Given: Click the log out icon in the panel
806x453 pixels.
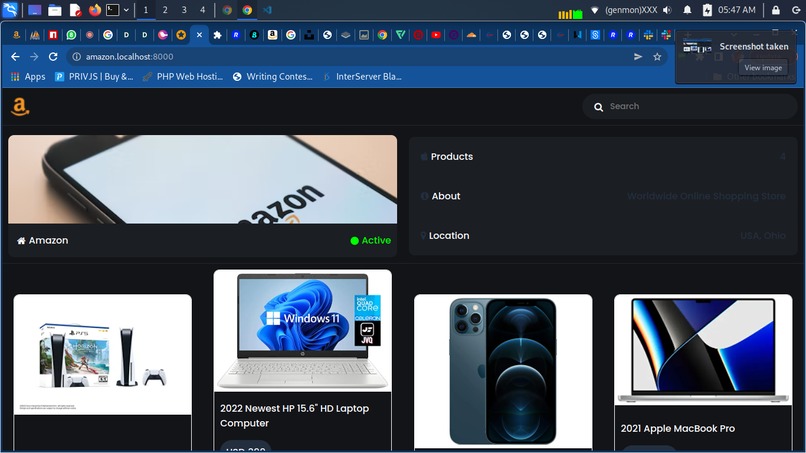Looking at the screenshot, I should pyautogui.click(x=796, y=10).
